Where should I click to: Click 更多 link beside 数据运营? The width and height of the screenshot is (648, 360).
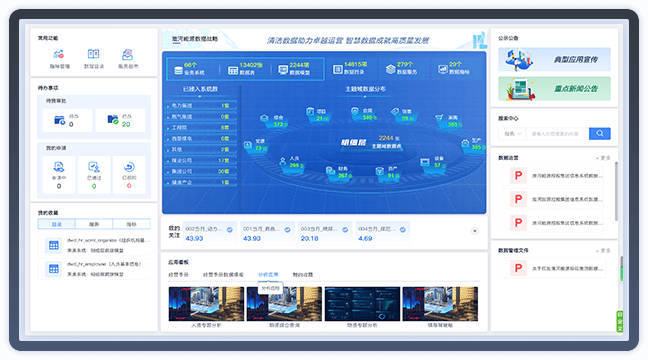click(603, 158)
